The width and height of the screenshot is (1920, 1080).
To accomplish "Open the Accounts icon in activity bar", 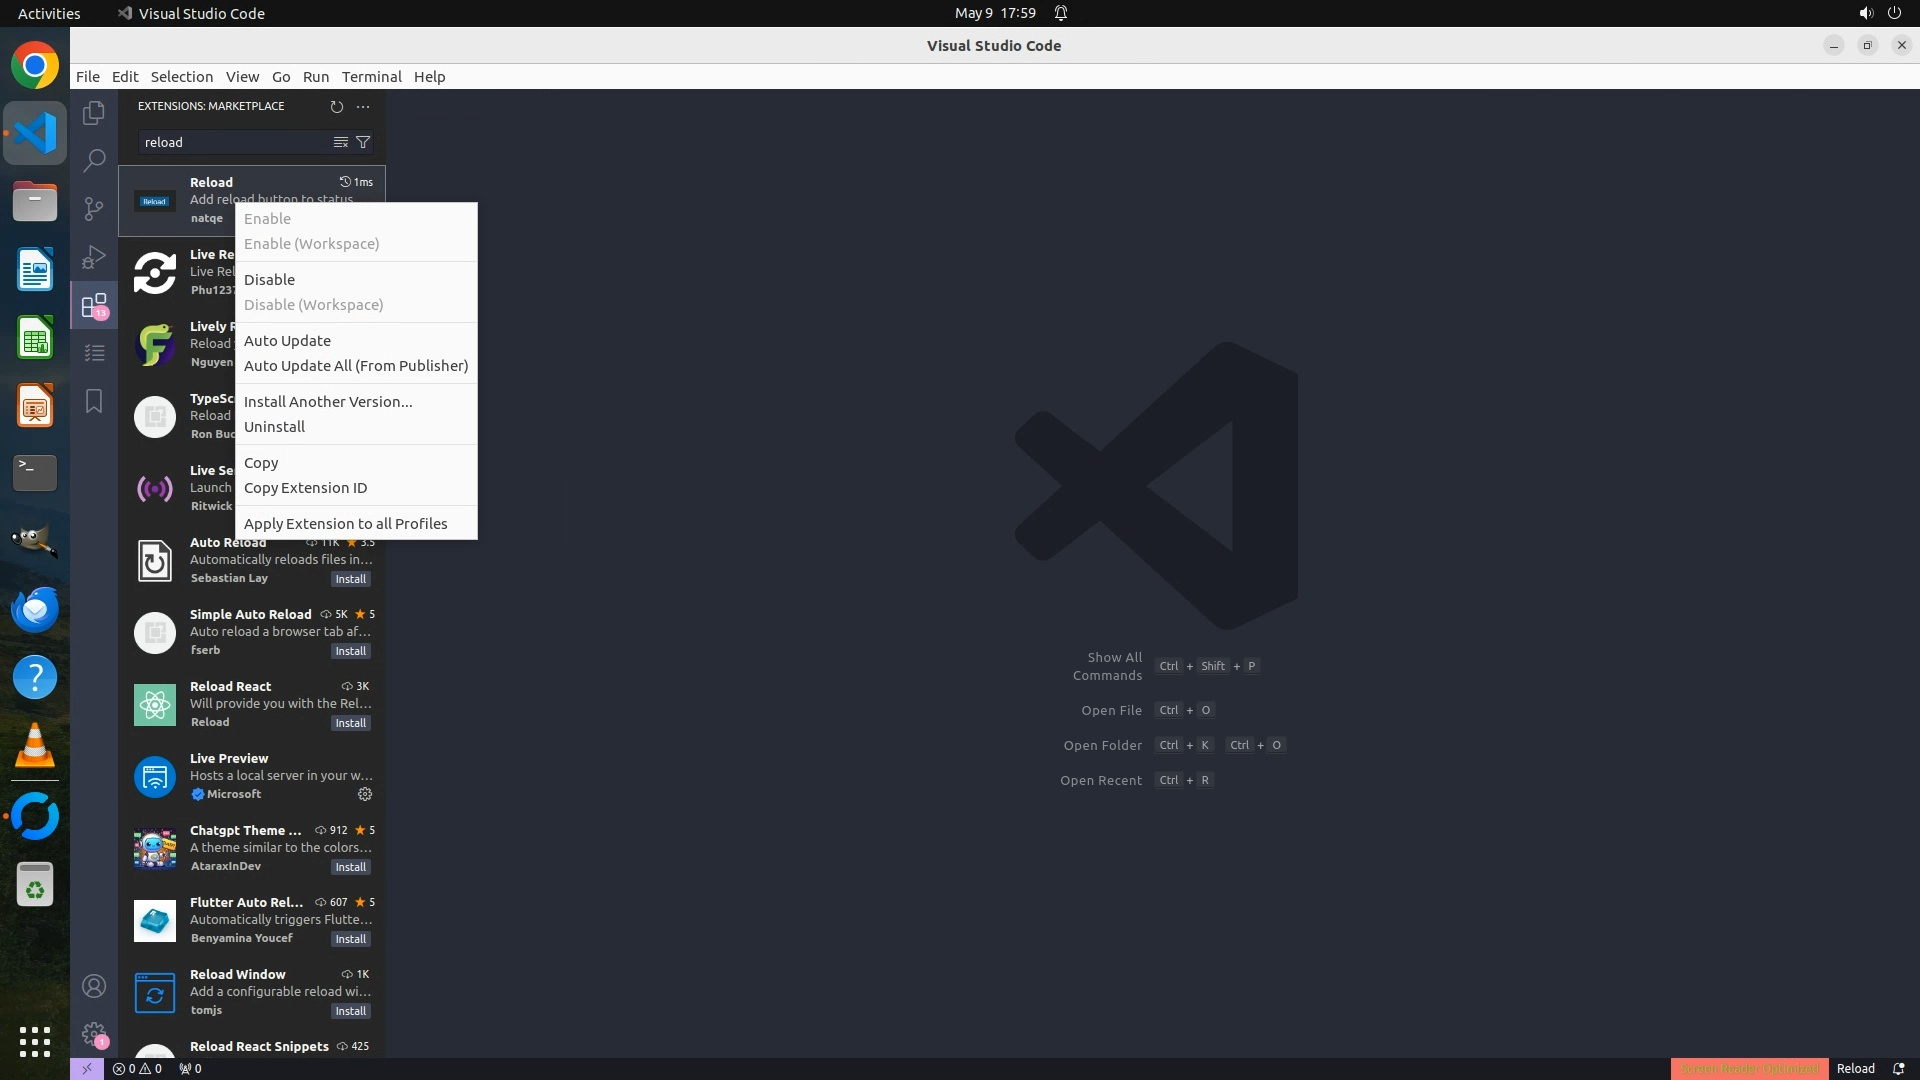I will pos(94,986).
